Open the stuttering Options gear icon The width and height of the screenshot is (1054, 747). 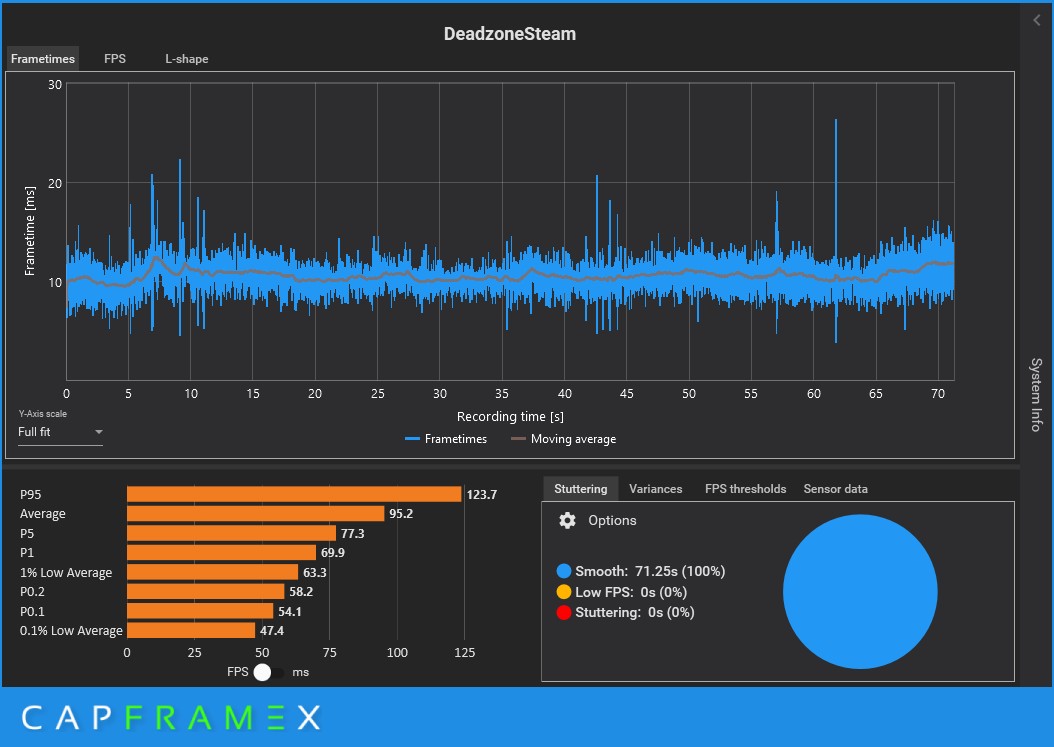pyautogui.click(x=567, y=520)
